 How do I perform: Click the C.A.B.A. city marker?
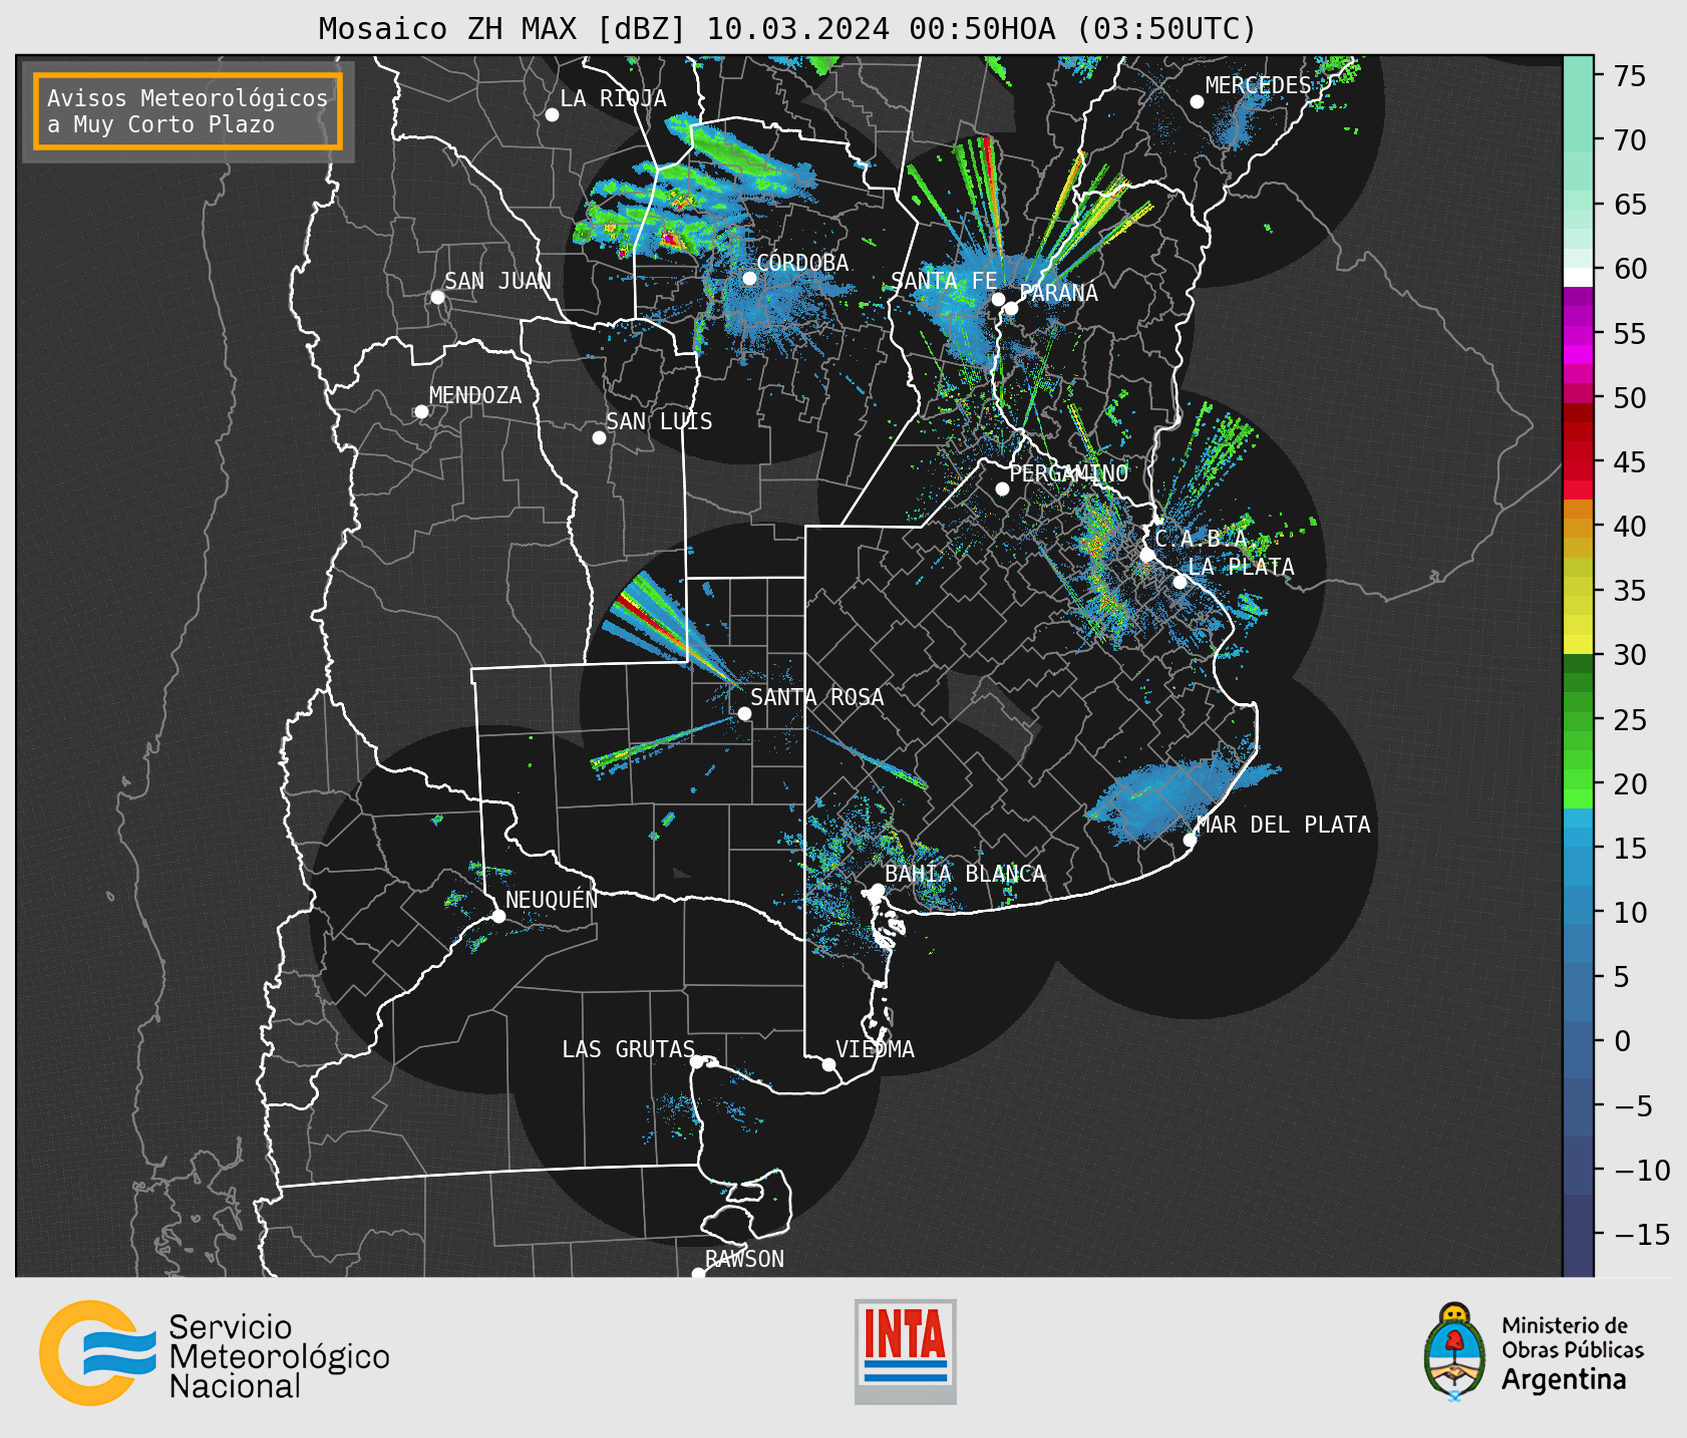pyautogui.click(x=1148, y=555)
